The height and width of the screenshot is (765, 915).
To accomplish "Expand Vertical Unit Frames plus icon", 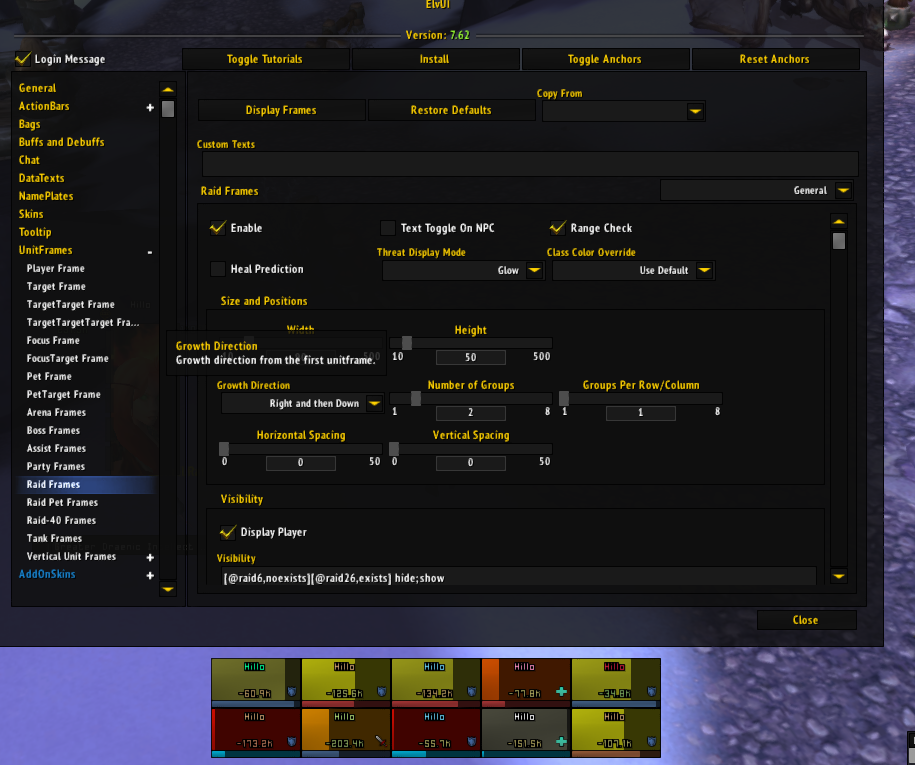I will coord(150,557).
